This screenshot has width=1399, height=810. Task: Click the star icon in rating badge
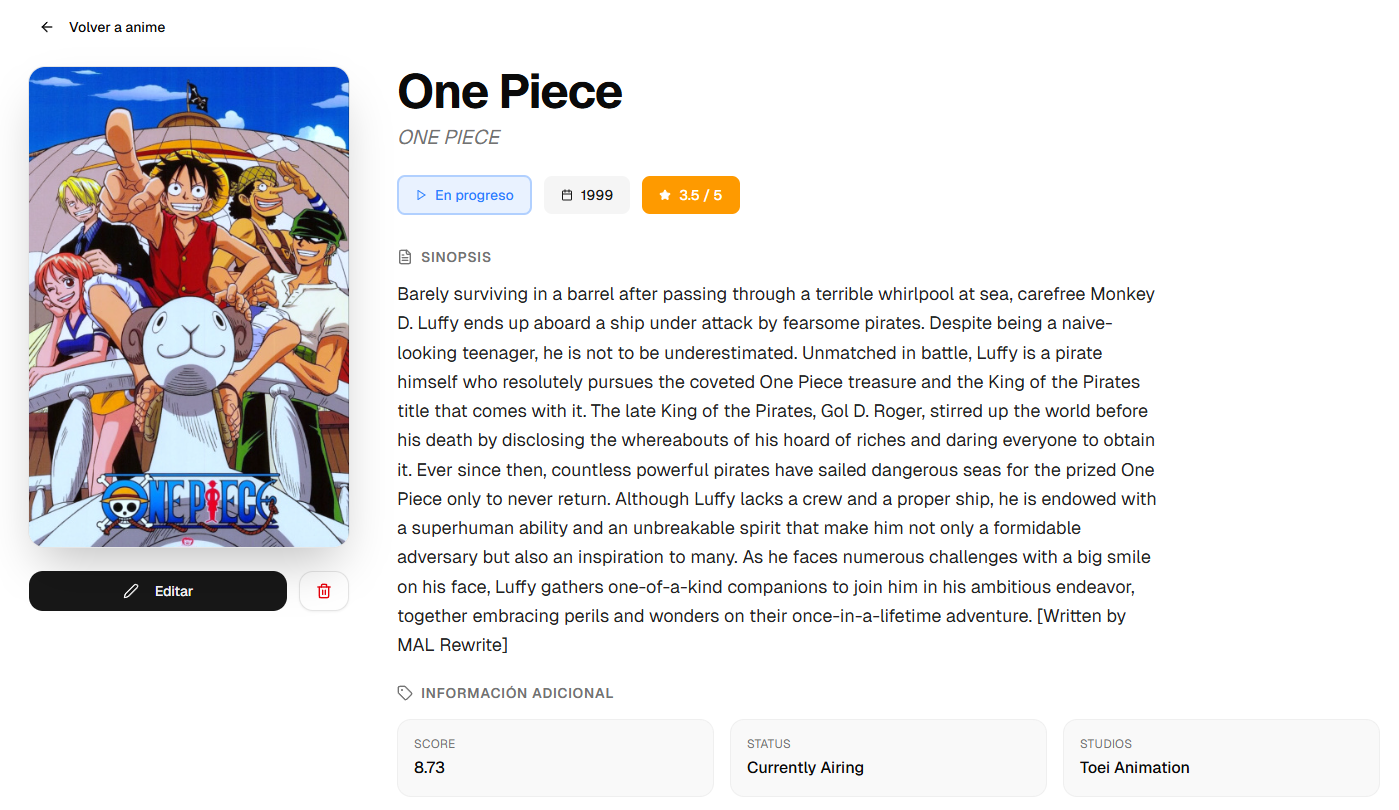point(665,195)
